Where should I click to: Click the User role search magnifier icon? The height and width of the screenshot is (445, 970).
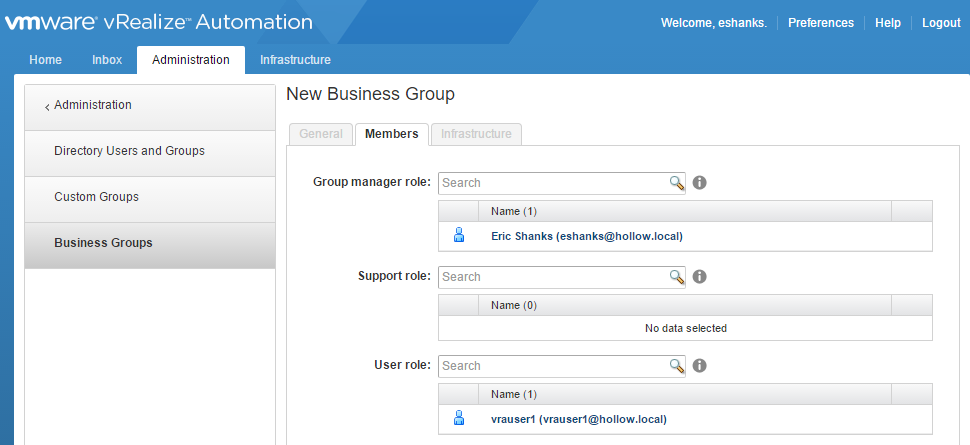(677, 366)
